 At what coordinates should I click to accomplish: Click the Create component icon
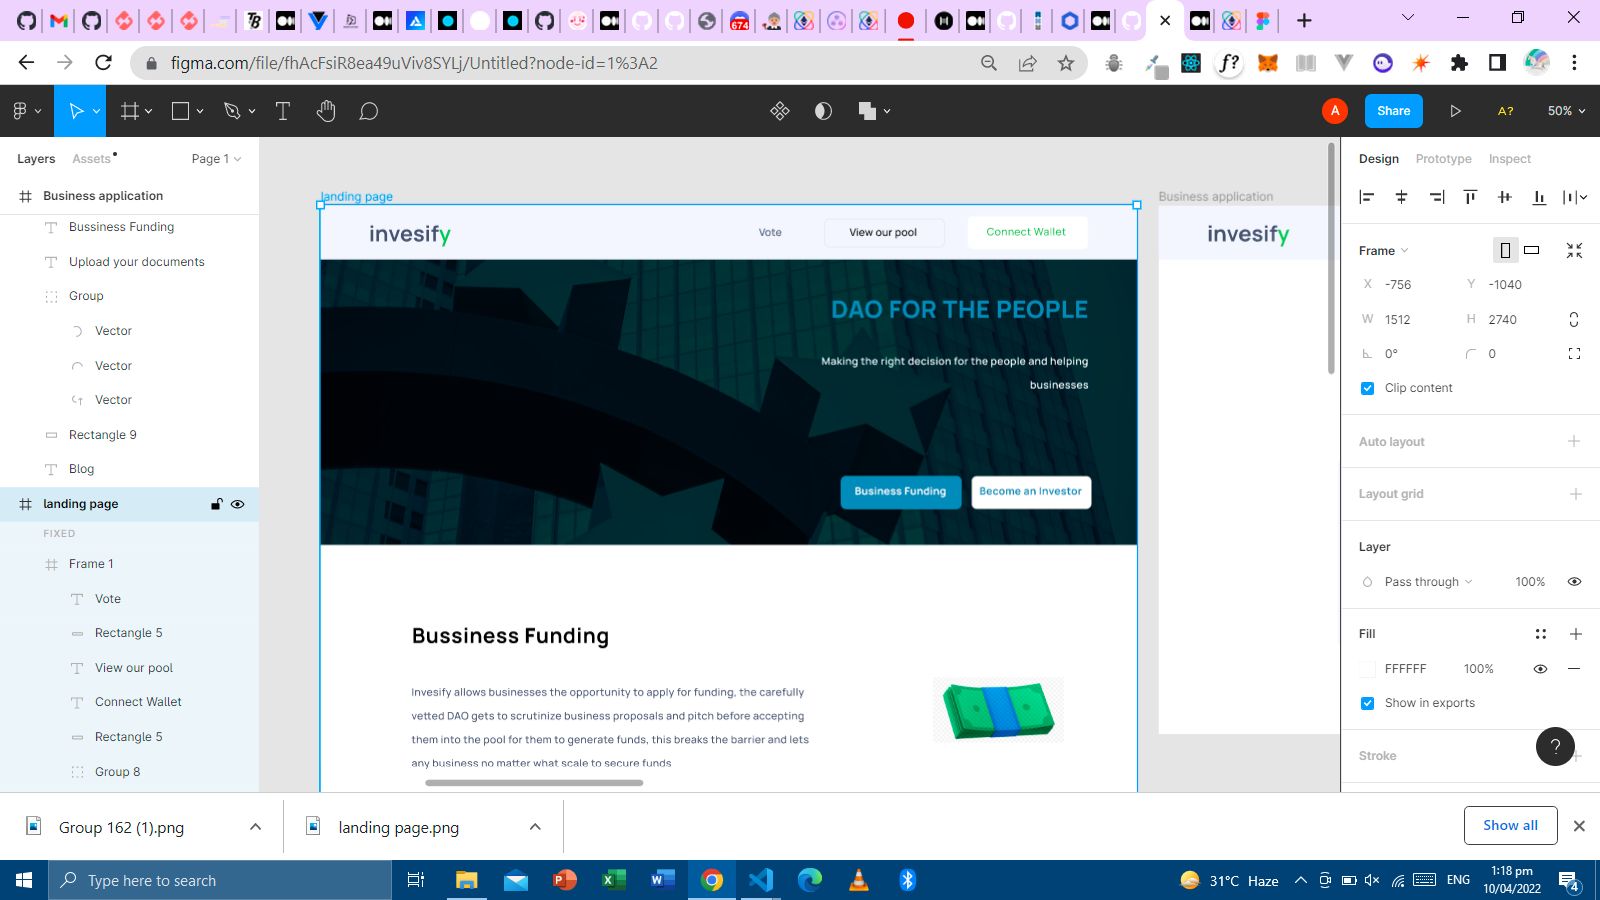780,111
